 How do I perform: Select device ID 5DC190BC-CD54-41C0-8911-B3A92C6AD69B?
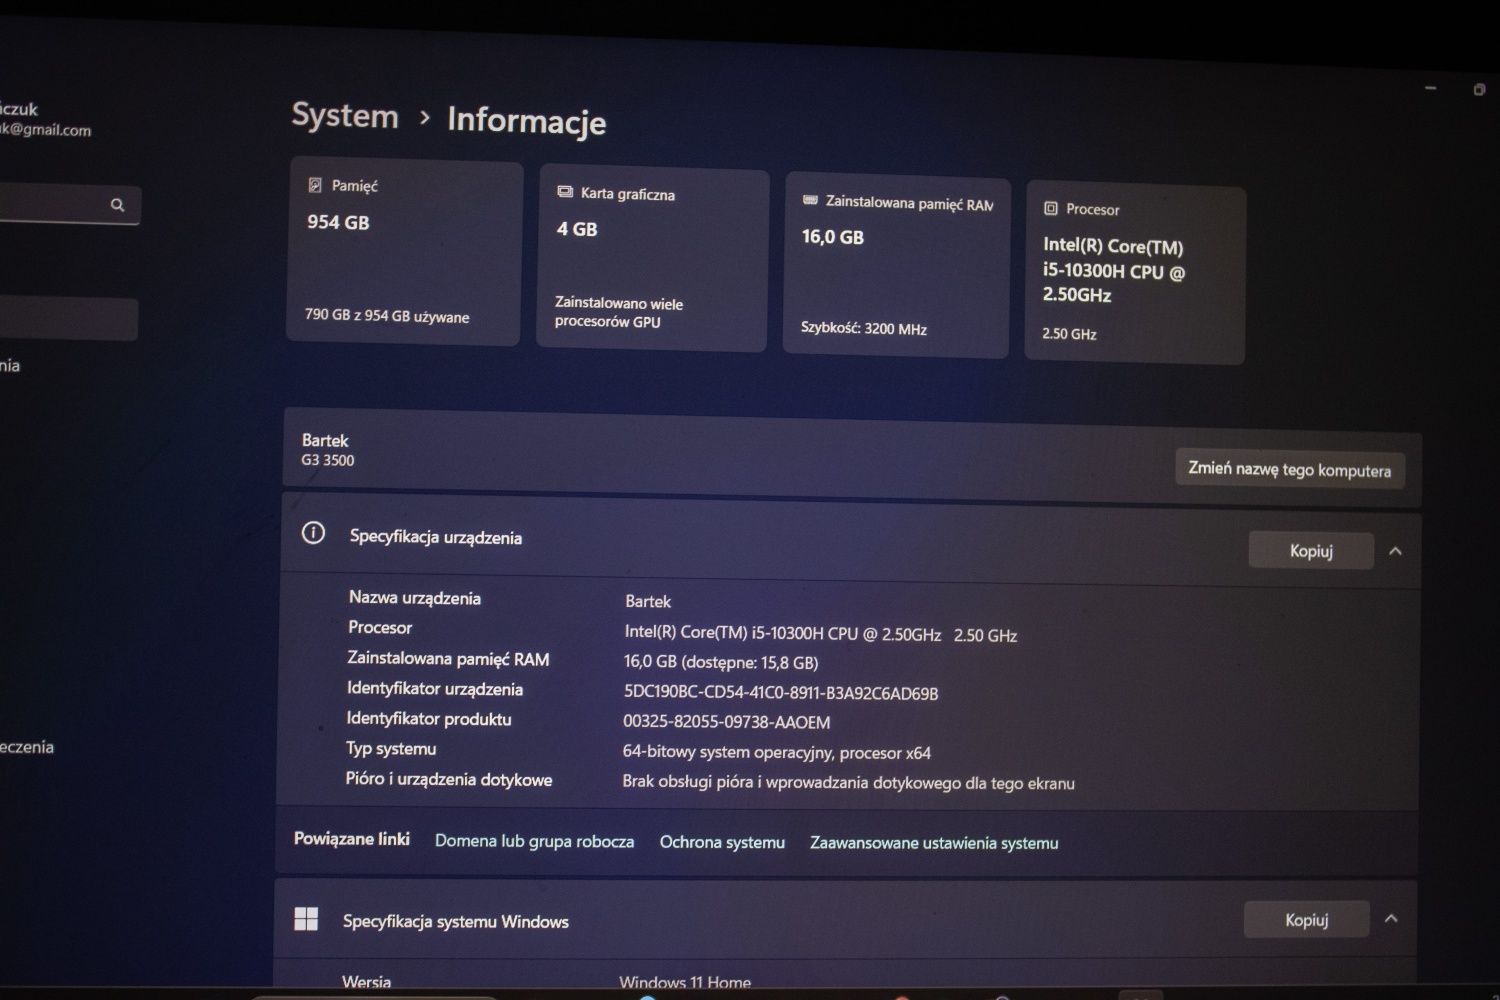click(x=781, y=693)
